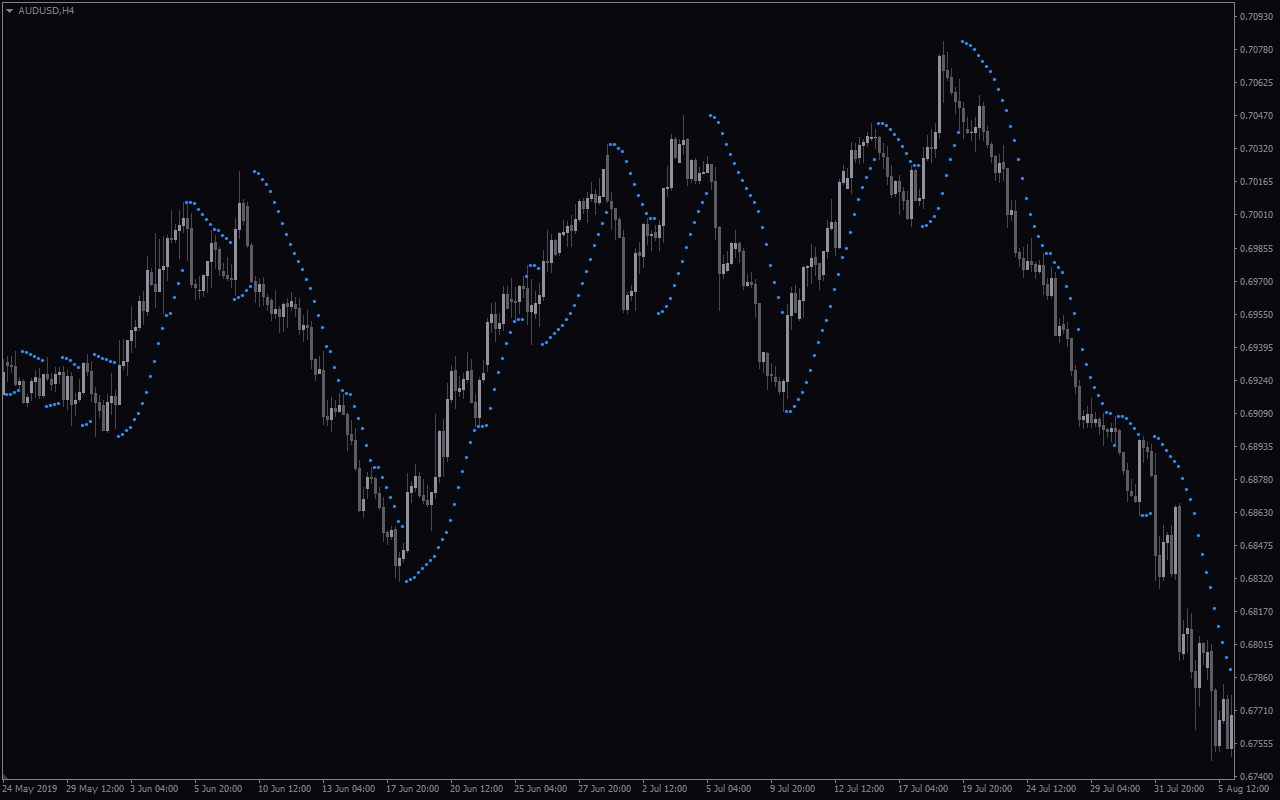Click the 12 Jul 12:00 time axis label
This screenshot has width=1280, height=800.
[860, 789]
